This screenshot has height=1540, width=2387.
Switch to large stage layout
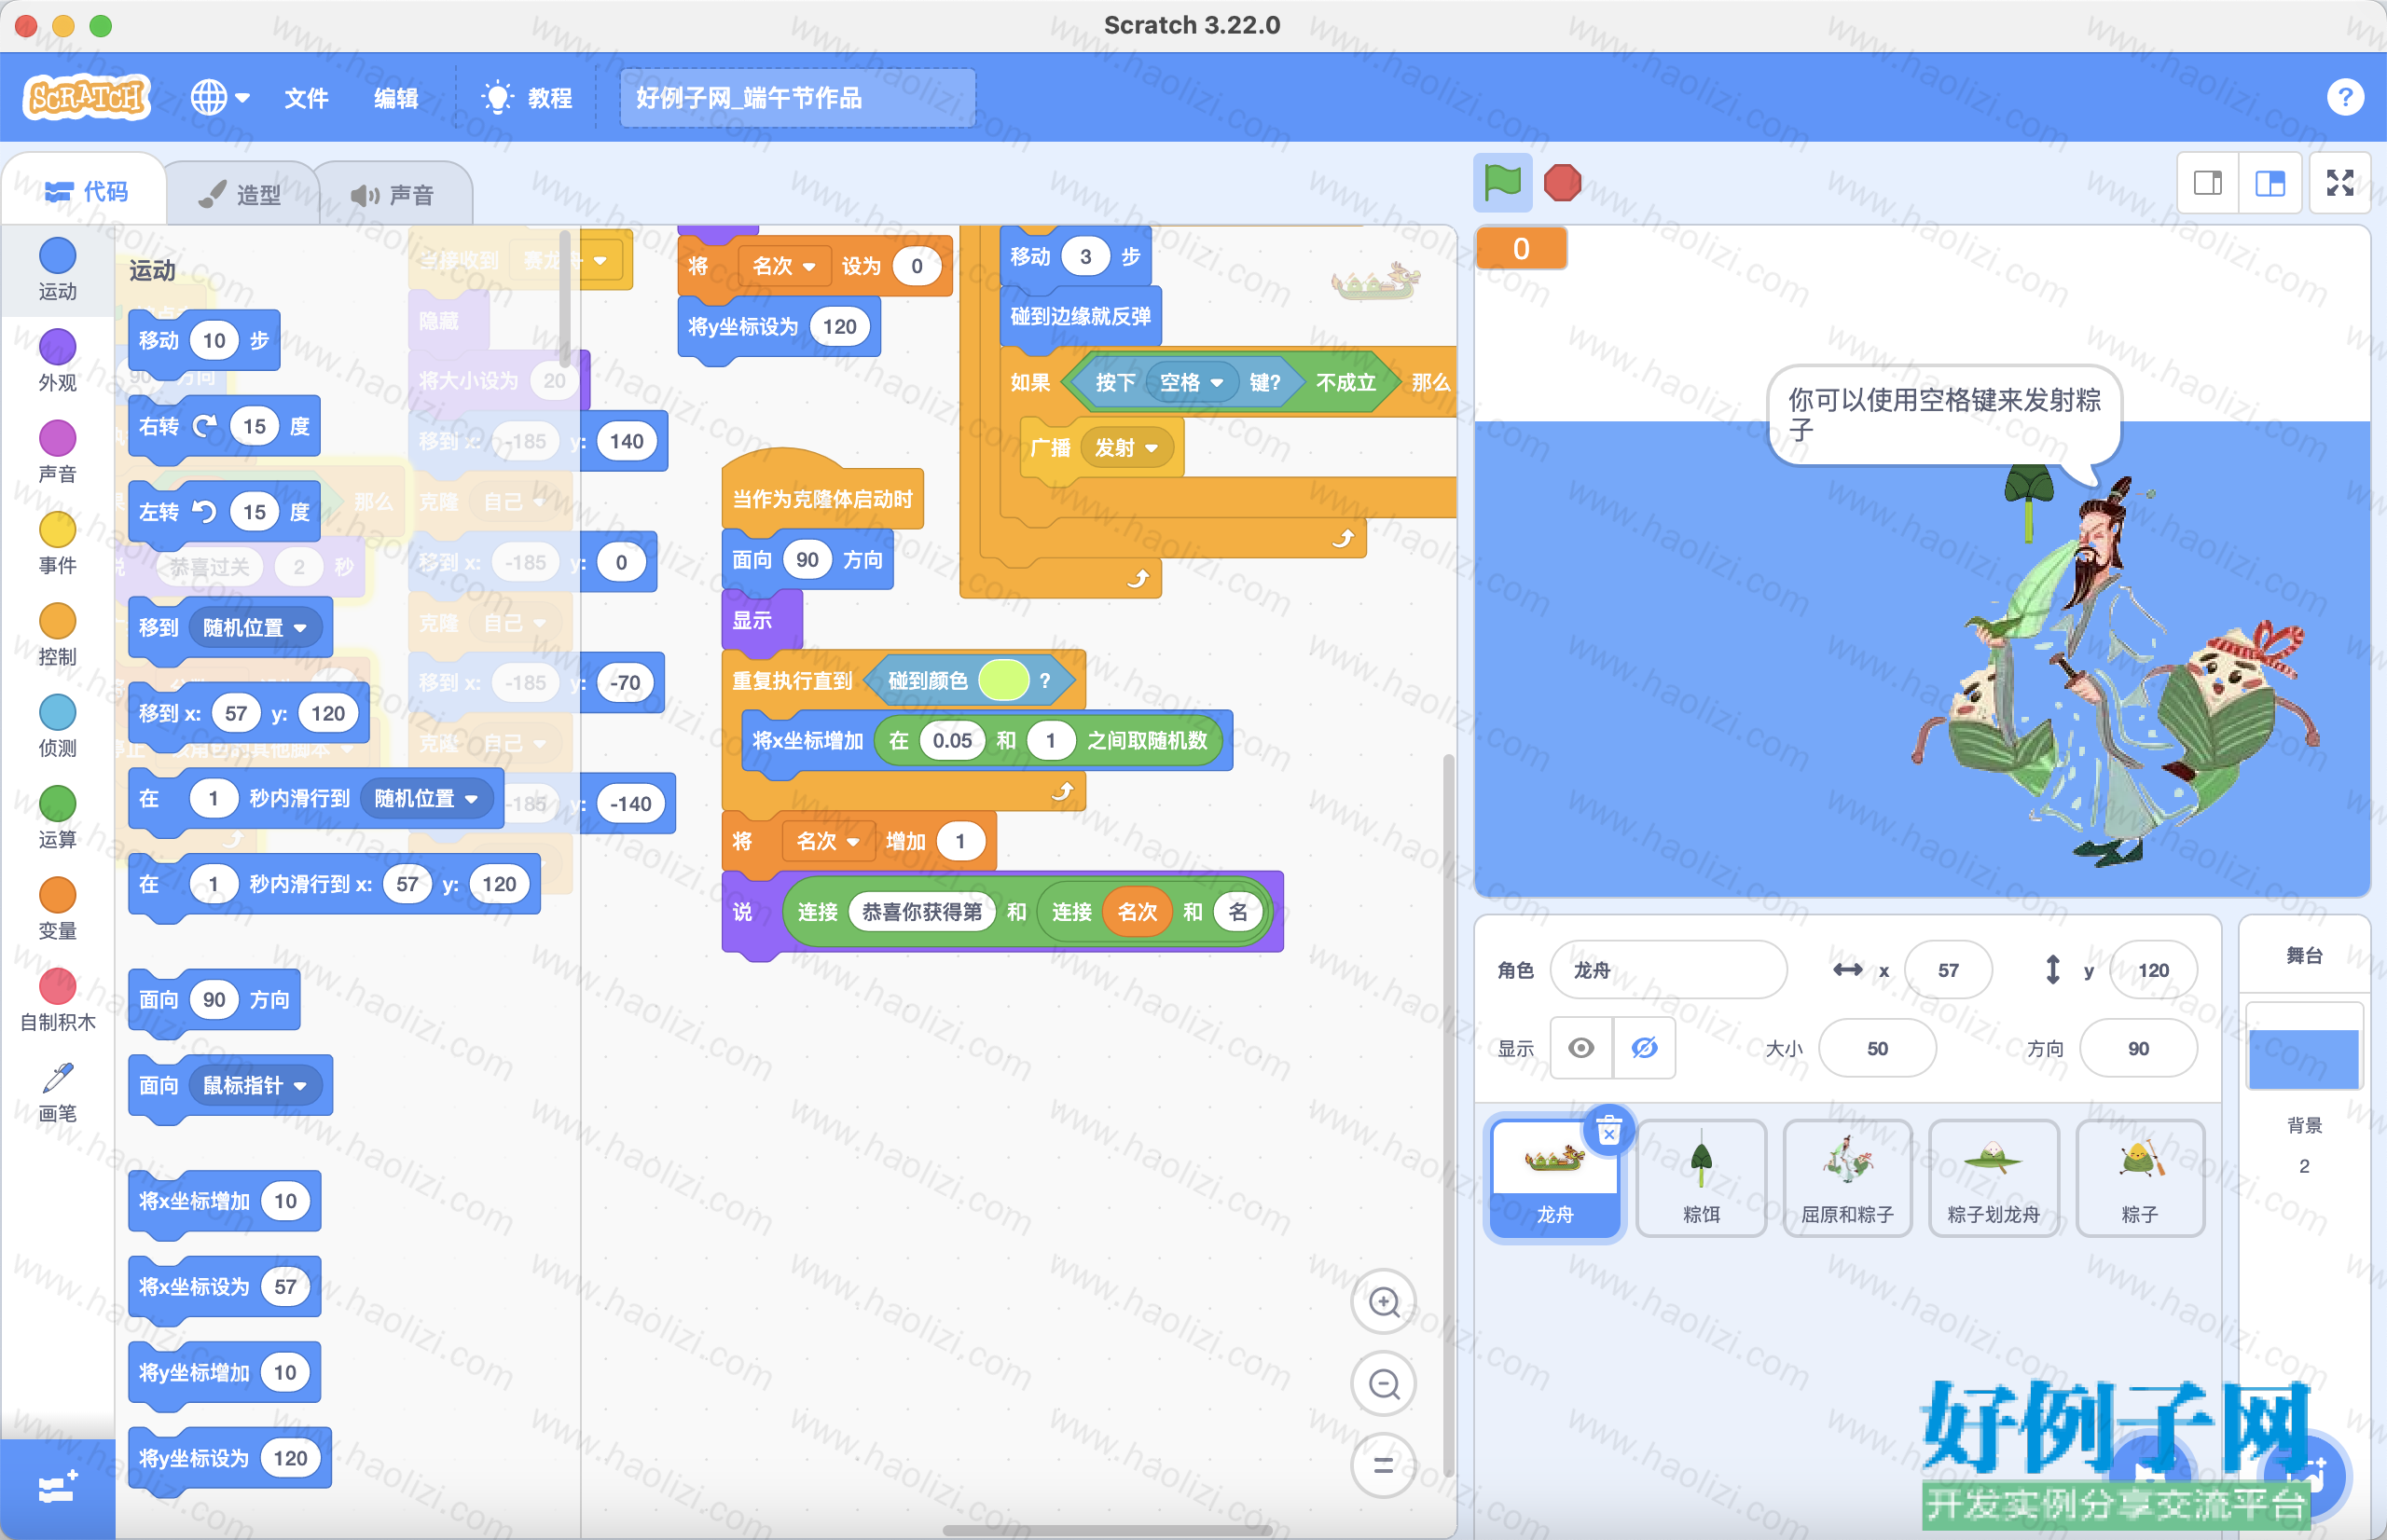2269,183
